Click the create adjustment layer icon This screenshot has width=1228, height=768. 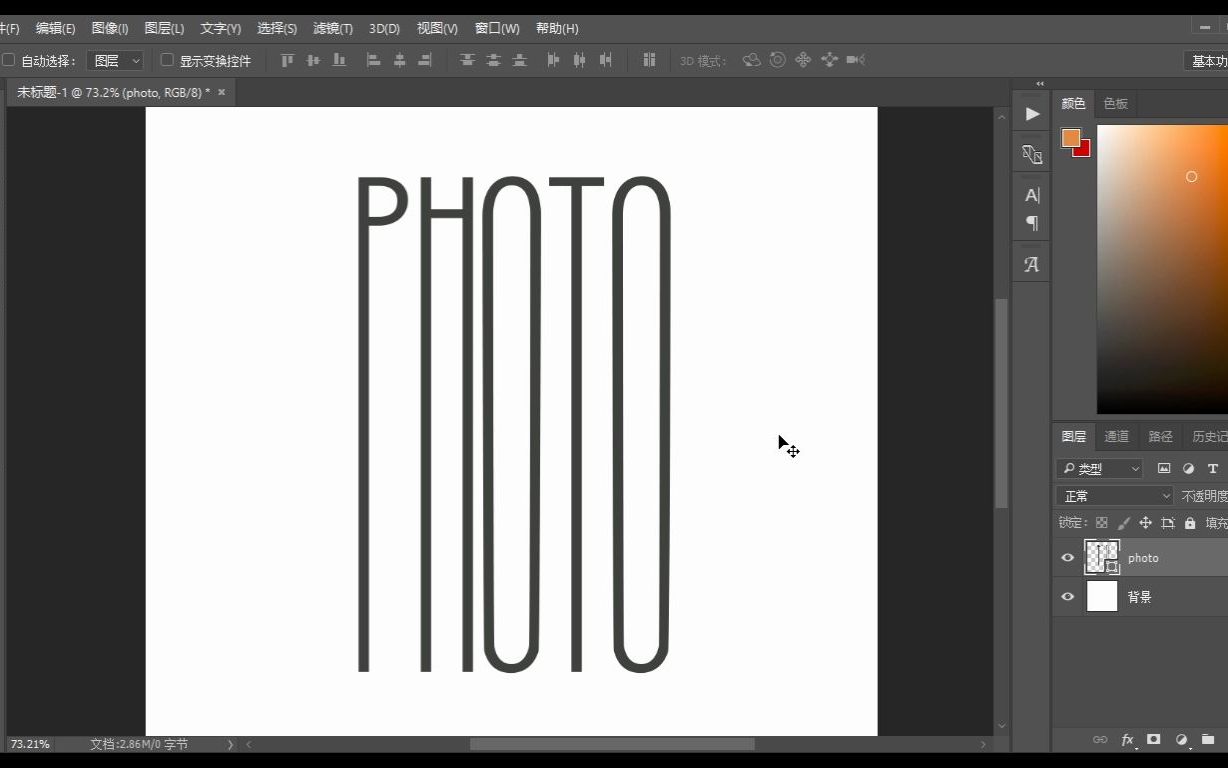click(x=1183, y=740)
